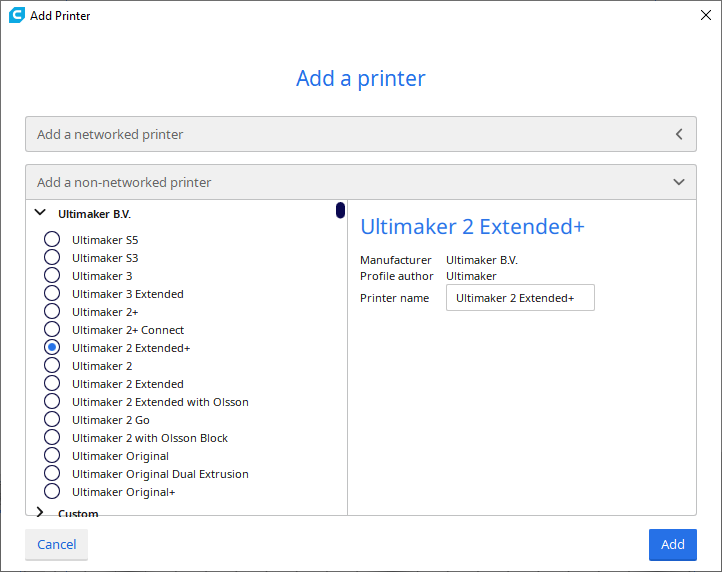Click the printer list scrollbar handle
This screenshot has width=722, height=573.
[x=340, y=211]
